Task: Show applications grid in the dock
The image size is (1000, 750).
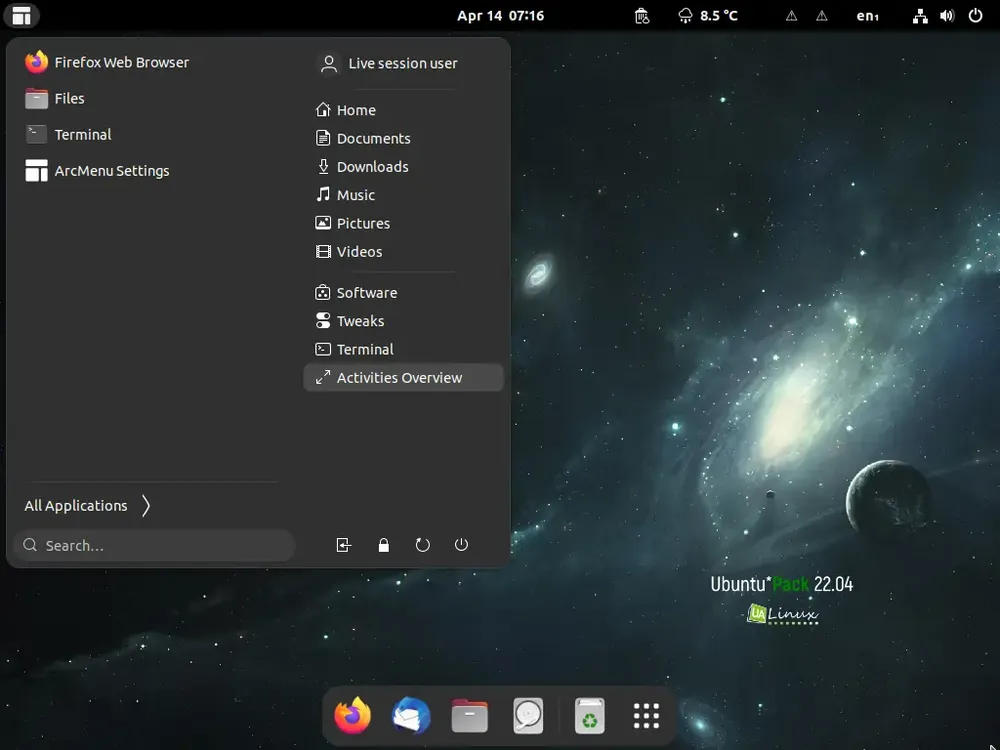Action: click(646, 716)
